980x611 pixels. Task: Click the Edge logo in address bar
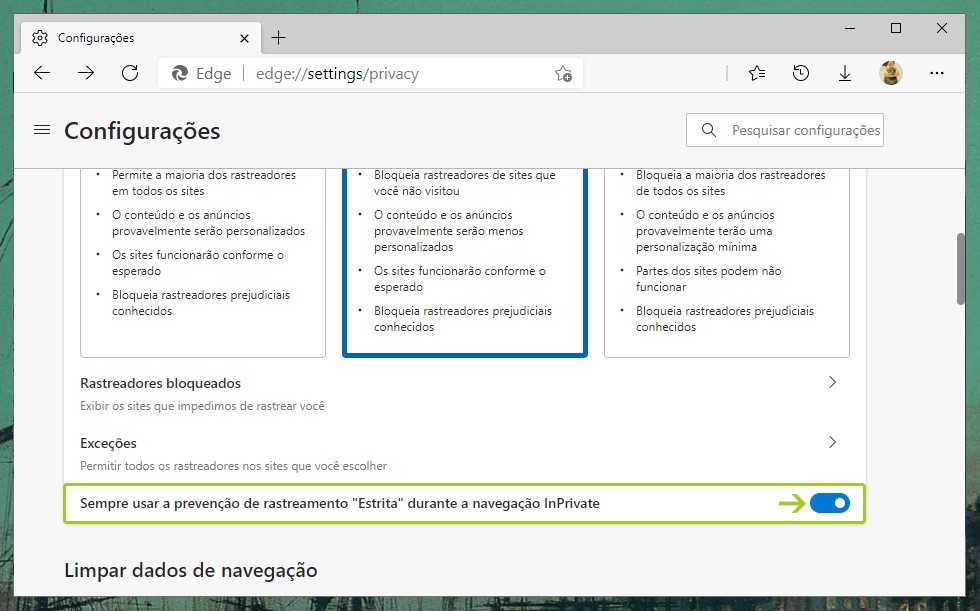(180, 74)
